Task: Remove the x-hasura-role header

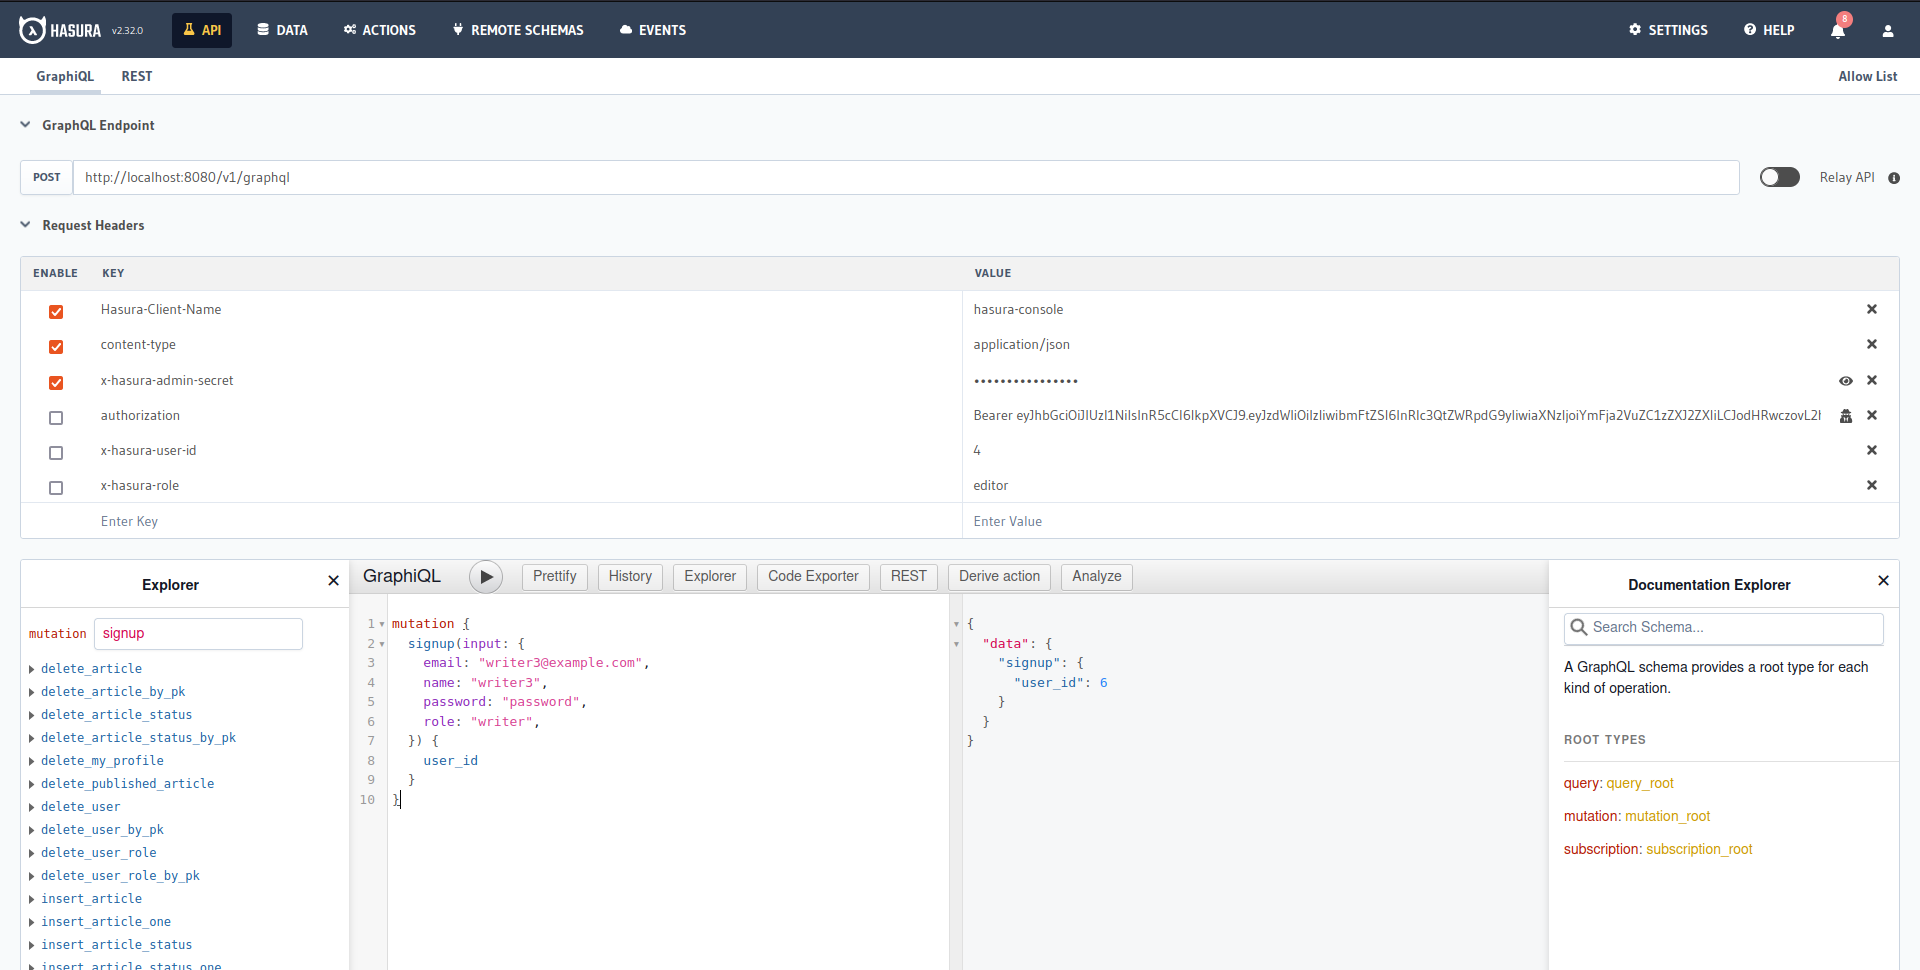Action: [x=1872, y=485]
